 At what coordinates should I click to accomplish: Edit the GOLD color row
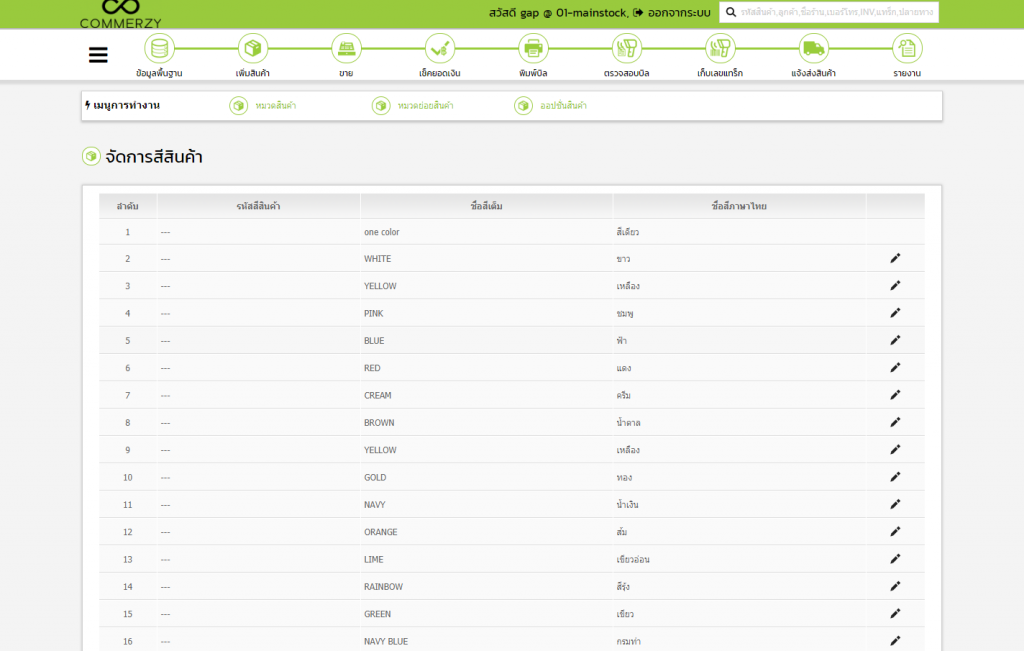click(895, 477)
